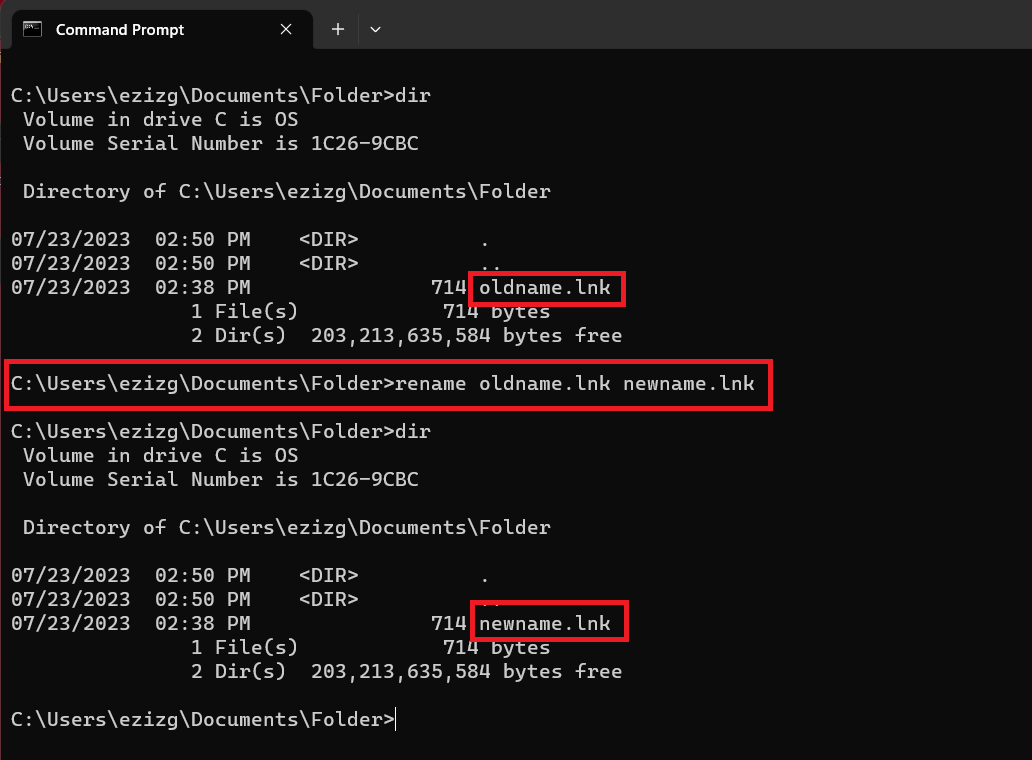Screen dimensions: 1032x760
Task: Click the first Volume Serial Number line
Action: (x=220, y=144)
